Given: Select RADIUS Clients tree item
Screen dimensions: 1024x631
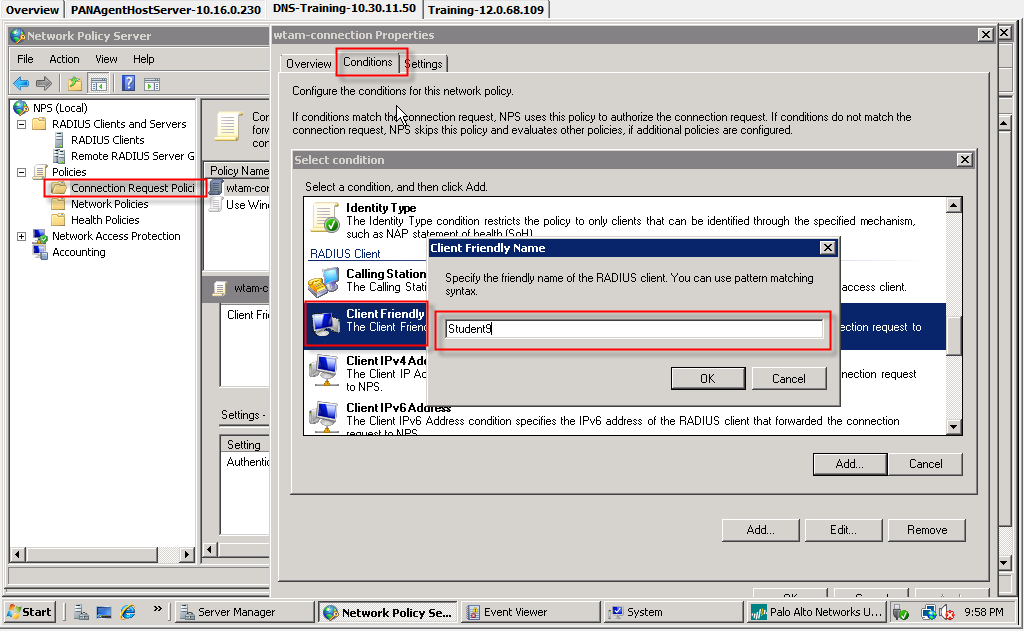Looking at the screenshot, I should pyautogui.click(x=107, y=140).
